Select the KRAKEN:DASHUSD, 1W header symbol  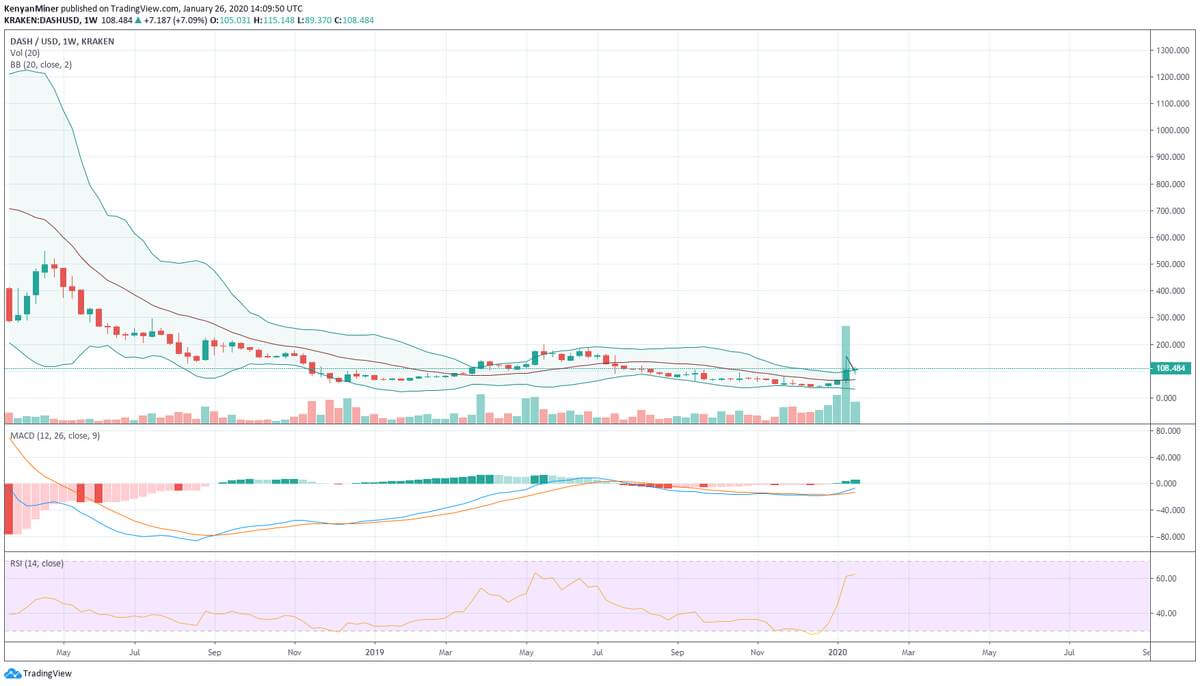51,20
